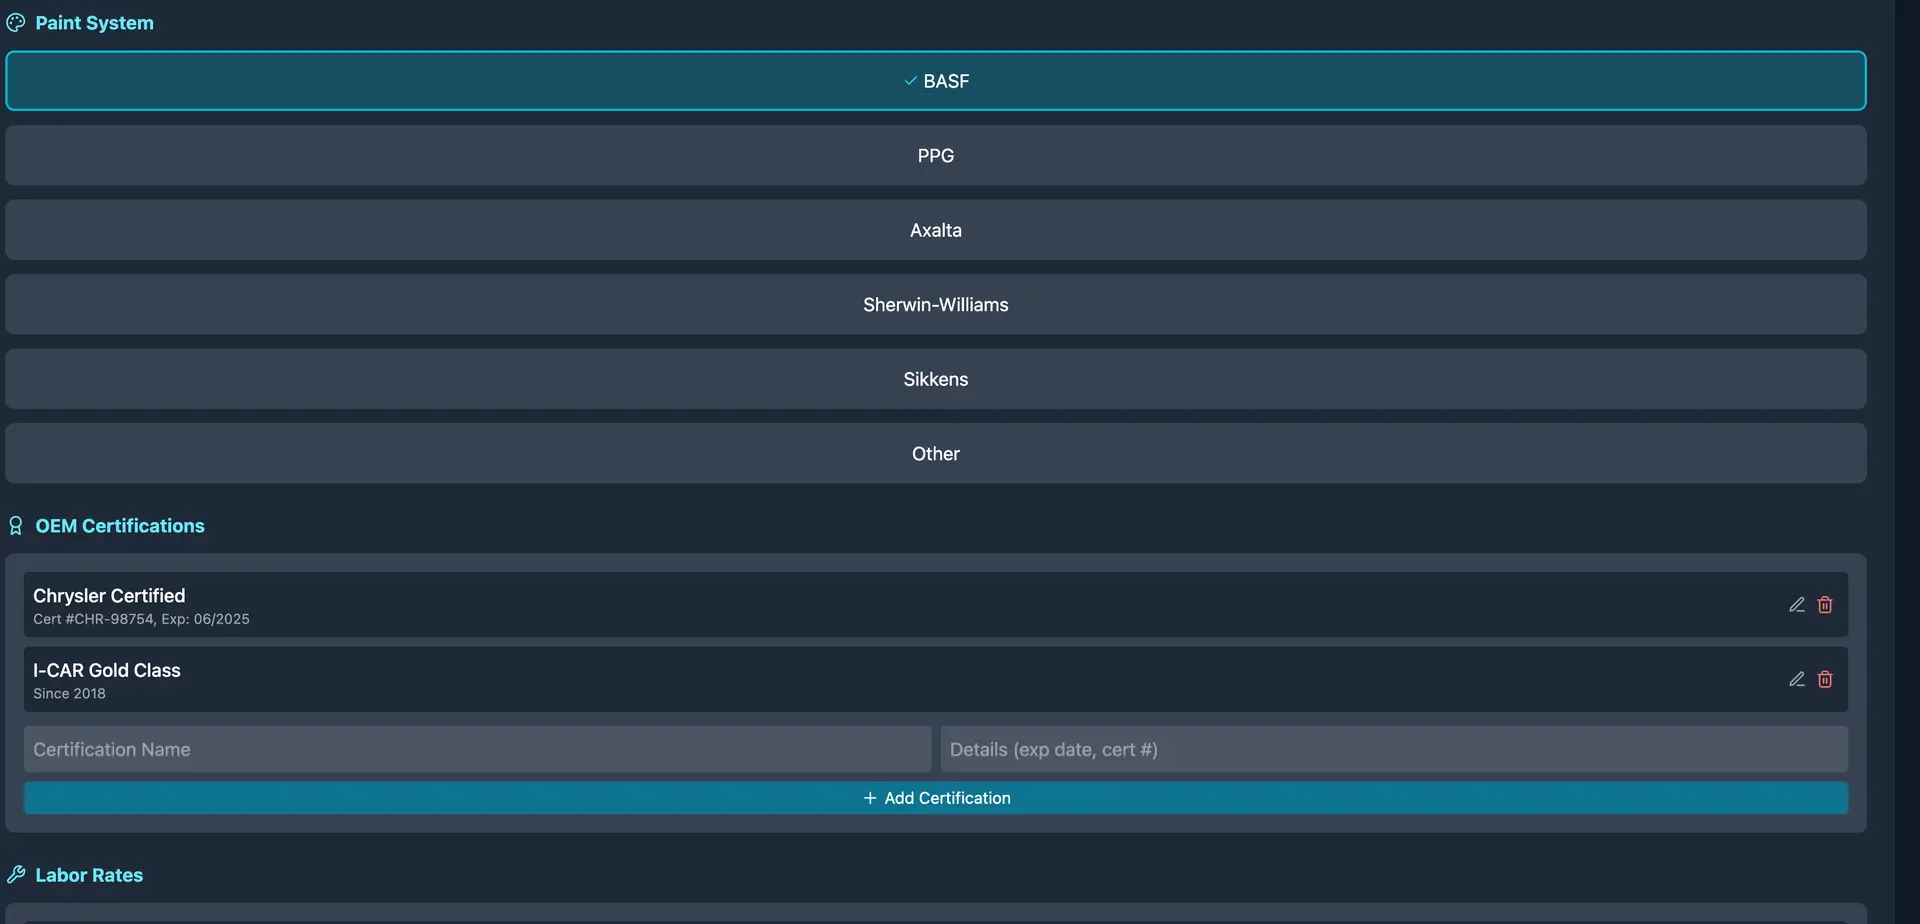Select BASF paint system option
The height and width of the screenshot is (924, 1920).
[x=935, y=81]
